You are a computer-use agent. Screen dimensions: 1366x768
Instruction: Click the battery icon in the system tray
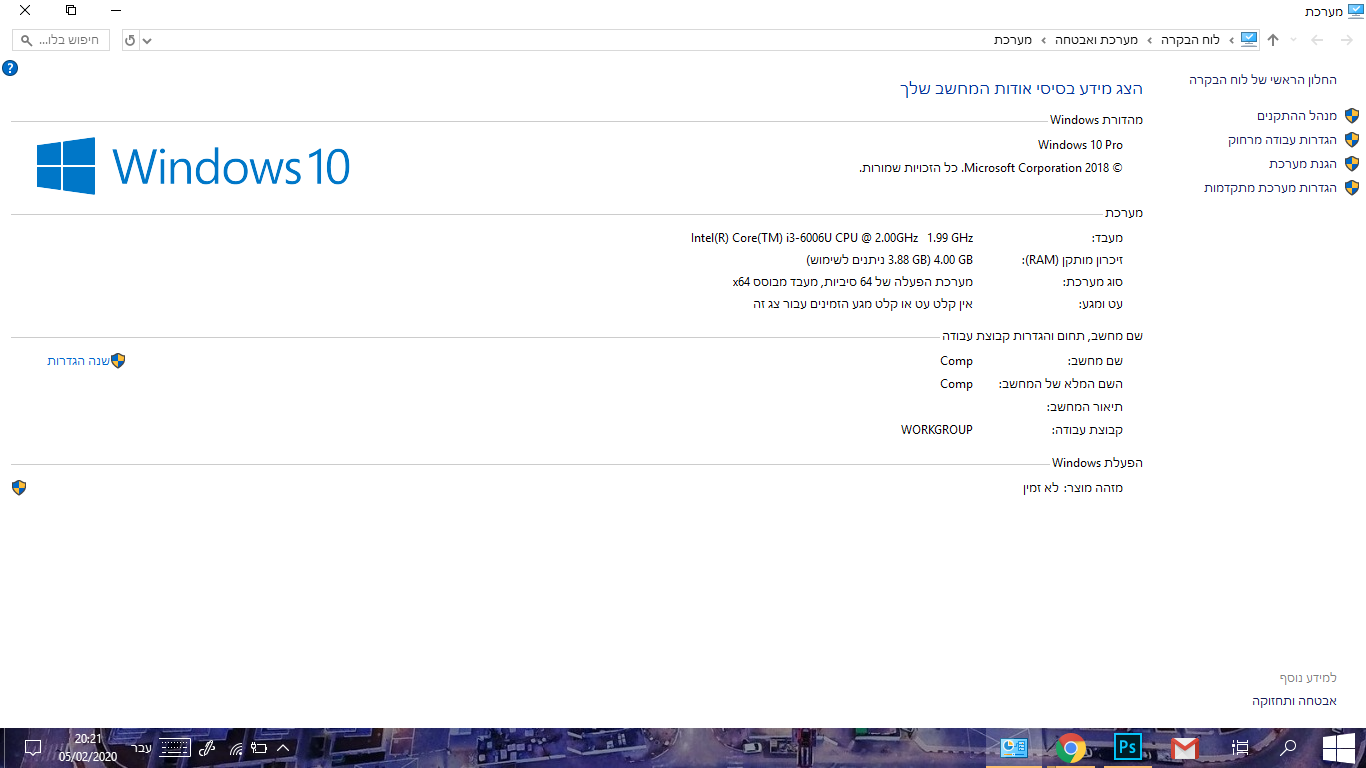259,748
